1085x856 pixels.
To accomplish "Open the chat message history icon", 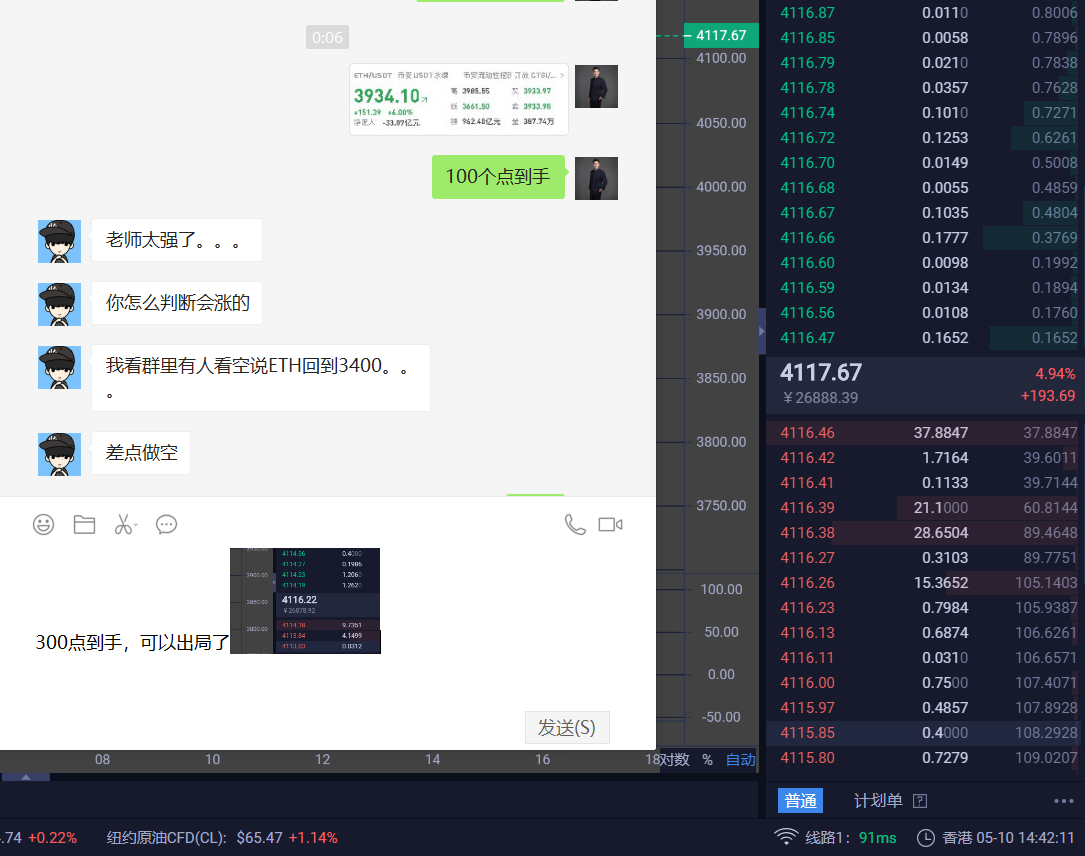I will click(x=166, y=524).
